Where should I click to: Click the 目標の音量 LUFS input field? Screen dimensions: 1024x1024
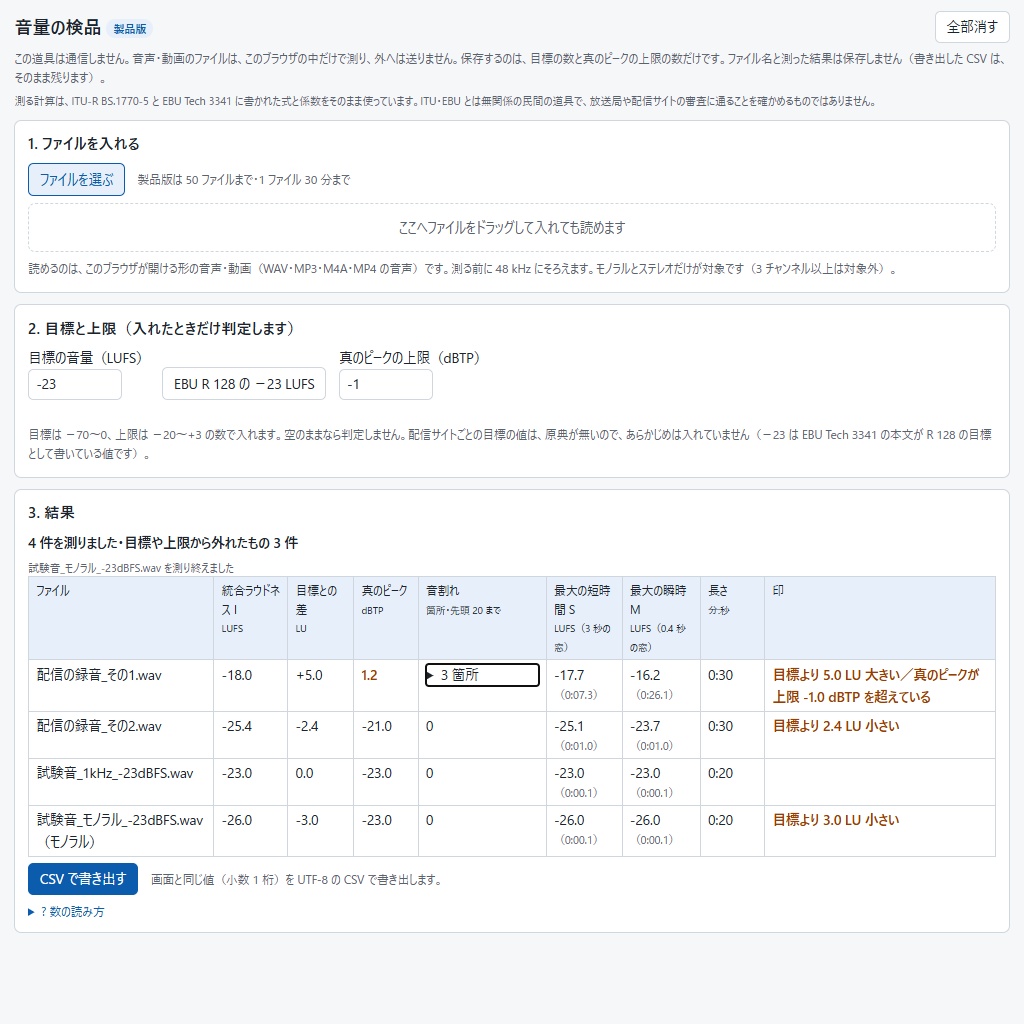(74, 384)
